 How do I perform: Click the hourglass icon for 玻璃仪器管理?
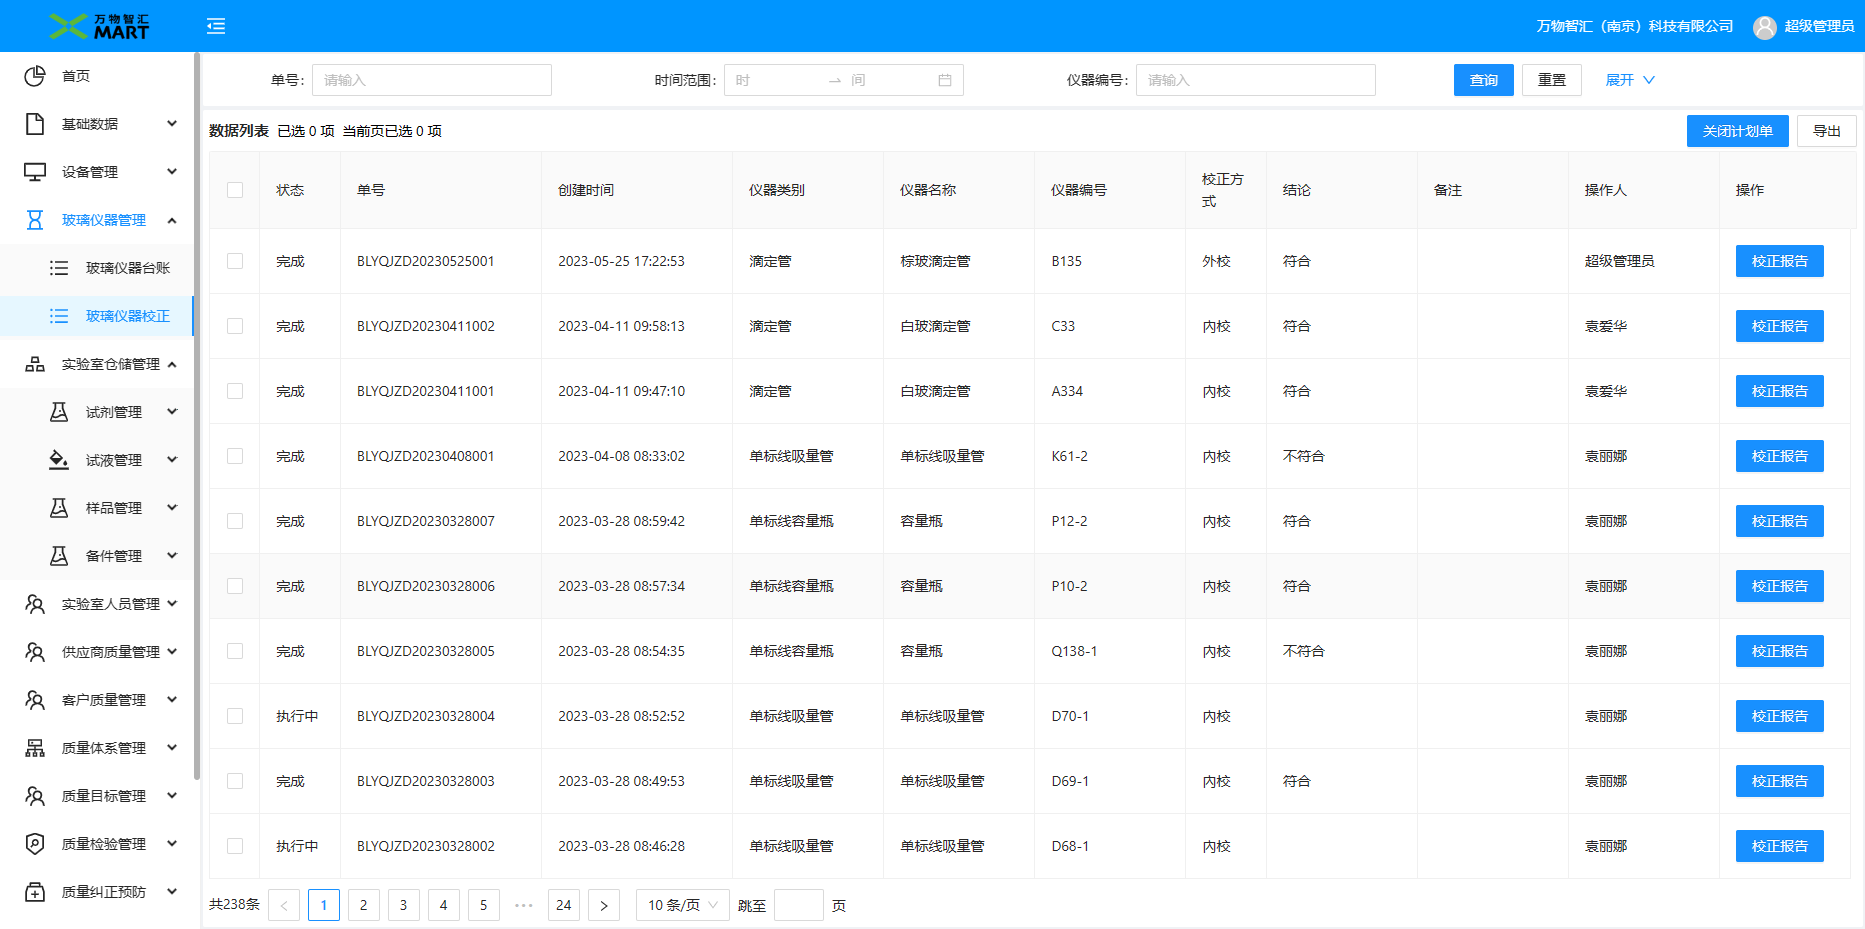(x=35, y=220)
